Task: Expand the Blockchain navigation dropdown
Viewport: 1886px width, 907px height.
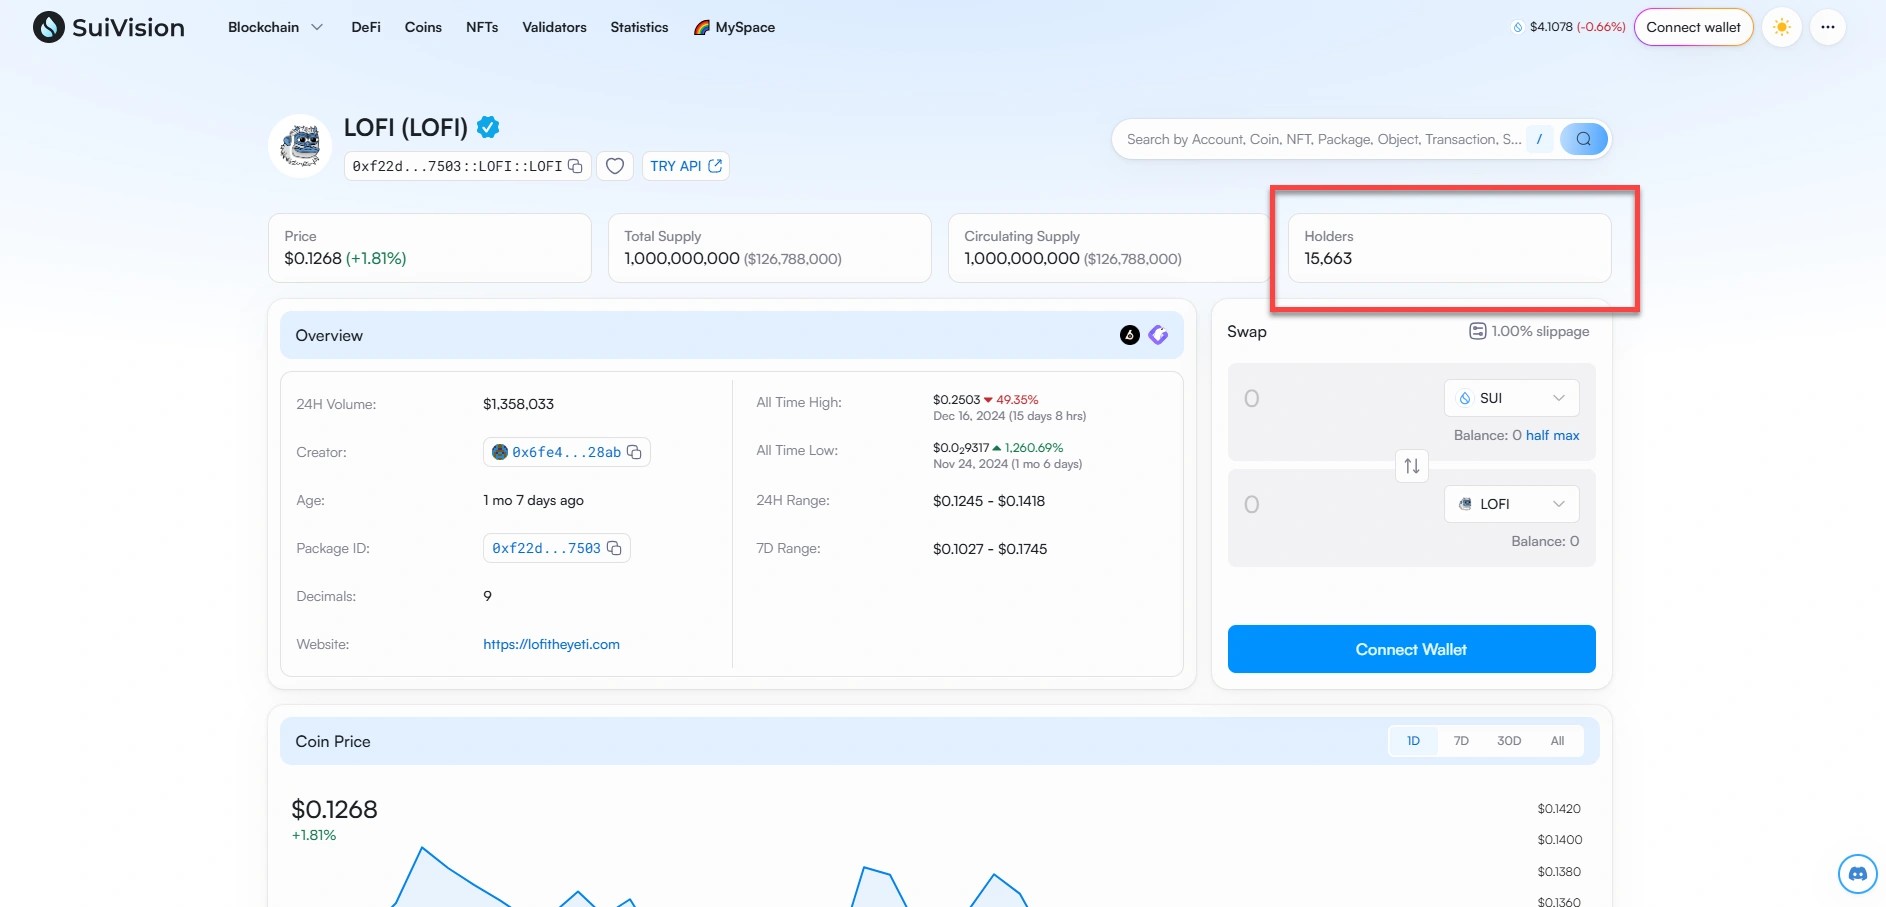Action: (274, 27)
